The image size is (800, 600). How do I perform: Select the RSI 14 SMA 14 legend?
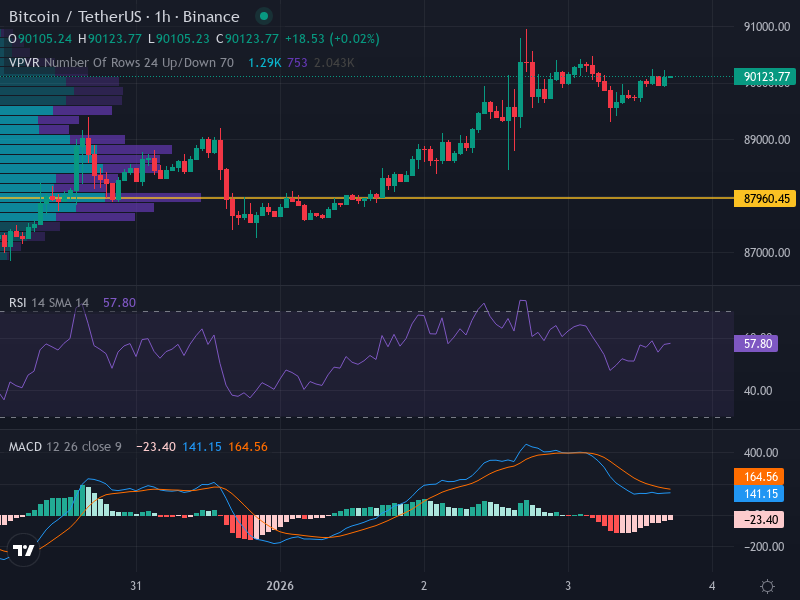point(50,302)
